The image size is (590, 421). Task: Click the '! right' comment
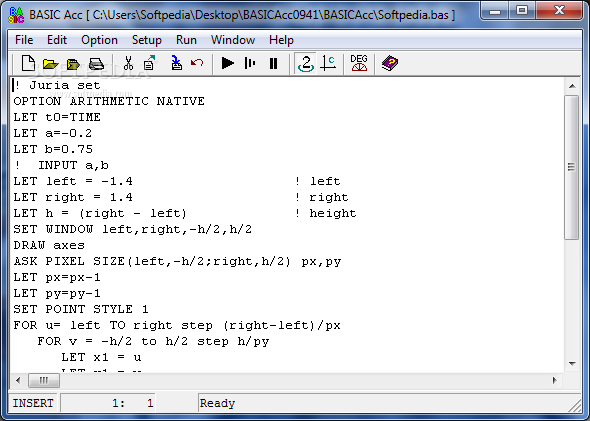click(x=322, y=198)
